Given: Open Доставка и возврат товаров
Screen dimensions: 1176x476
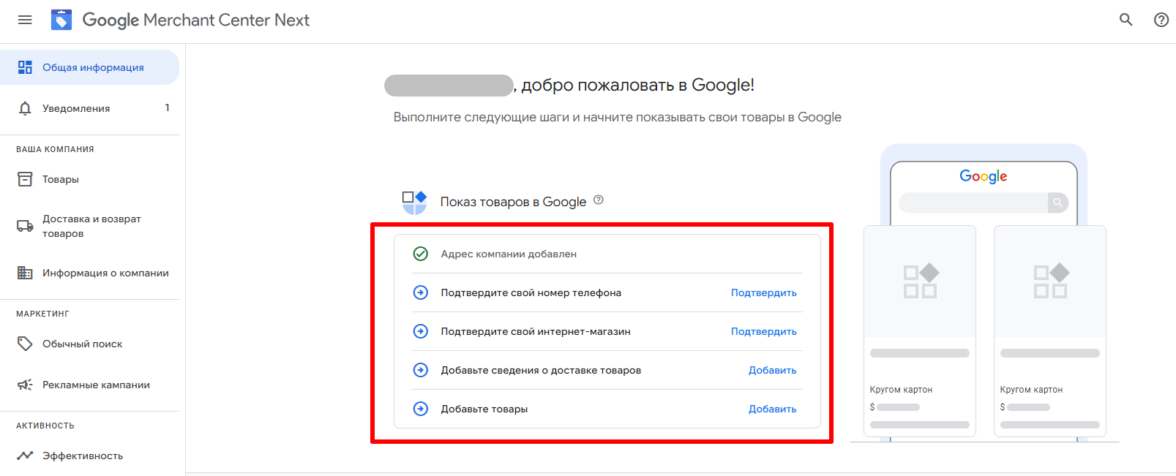Looking at the screenshot, I should (89, 226).
